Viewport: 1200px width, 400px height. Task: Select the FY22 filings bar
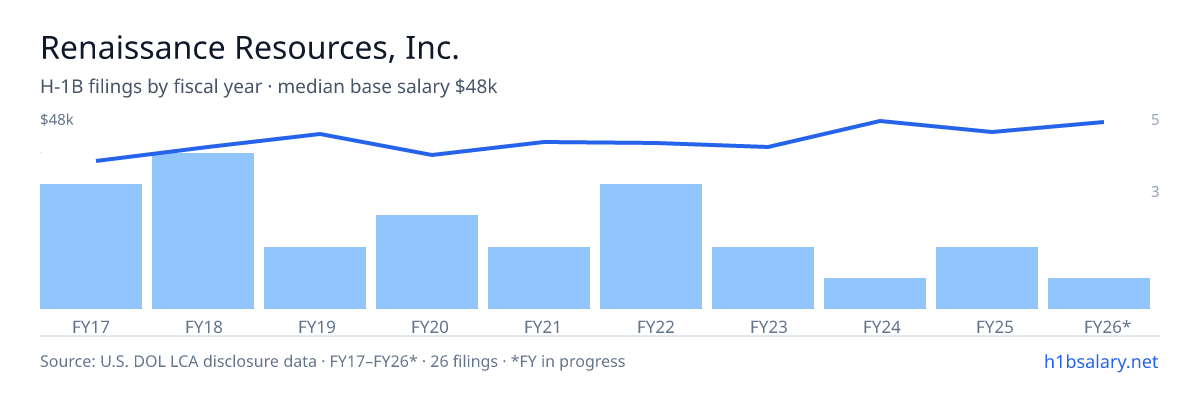point(651,246)
